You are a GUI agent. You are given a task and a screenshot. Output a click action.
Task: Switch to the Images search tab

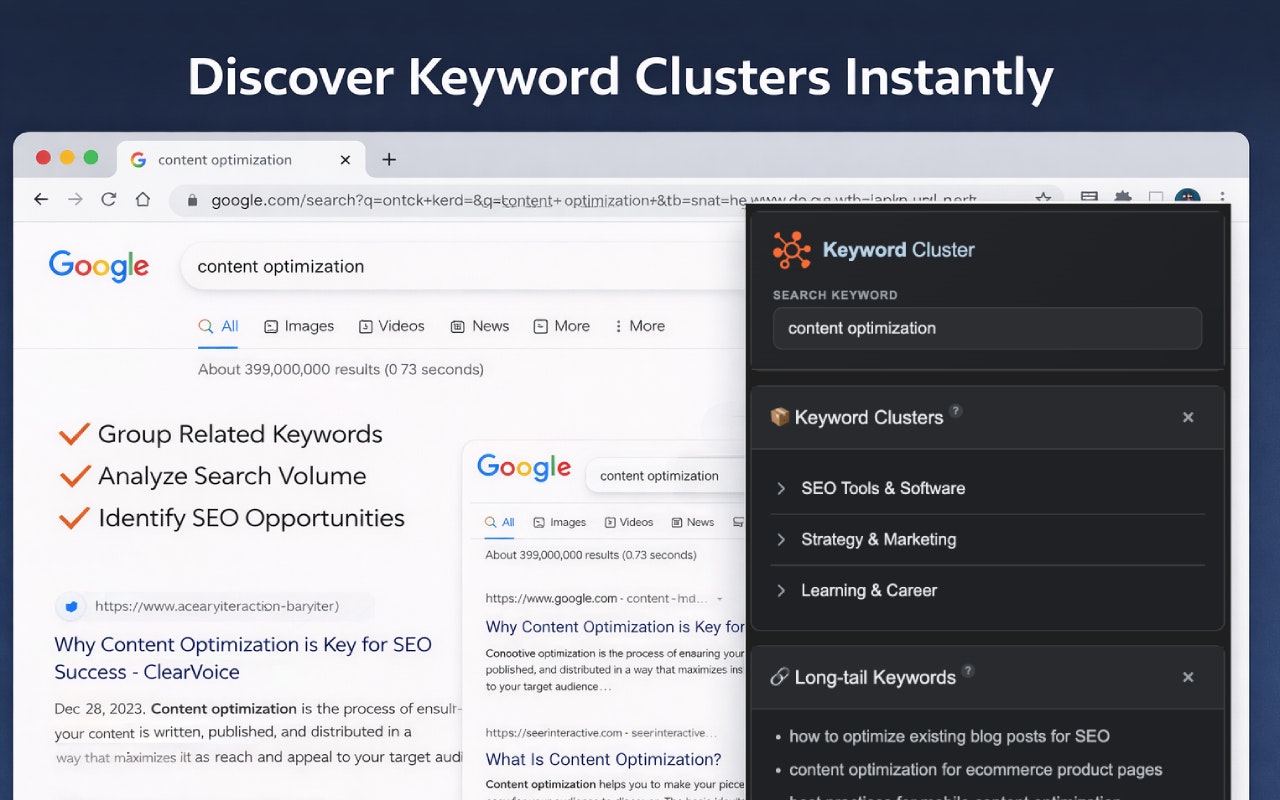[x=299, y=326]
